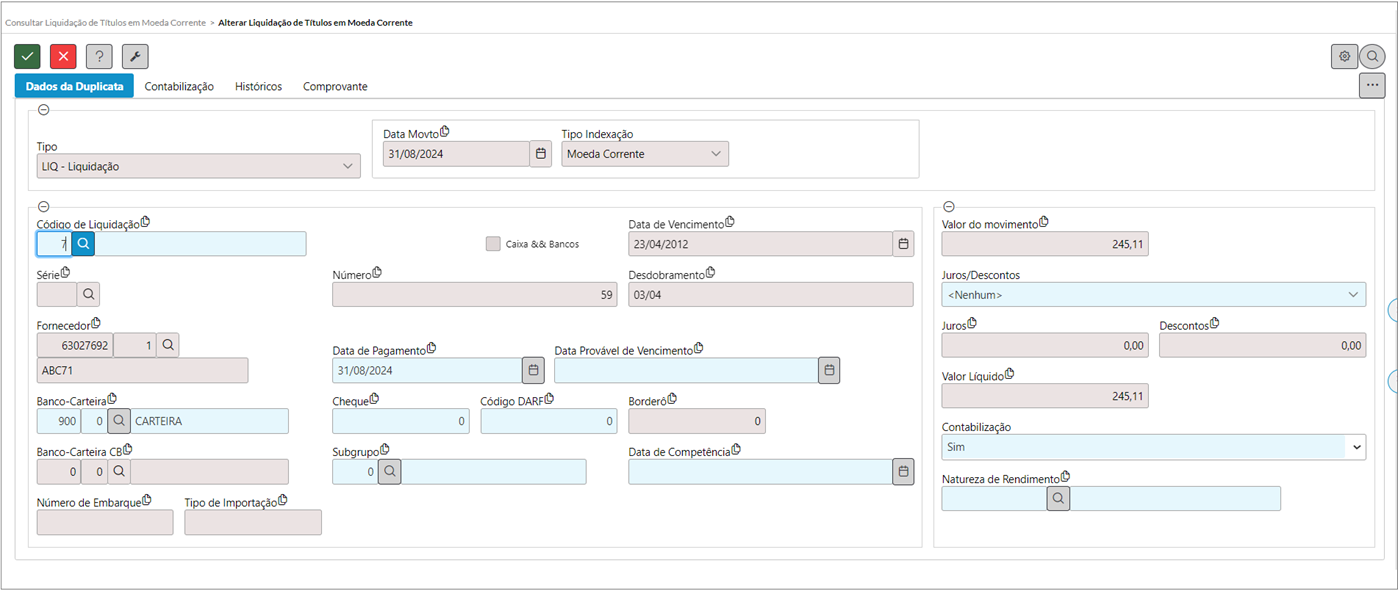The image size is (1398, 591).
Task: Click the Fornecedor name field ABC71
Action: click(x=142, y=371)
